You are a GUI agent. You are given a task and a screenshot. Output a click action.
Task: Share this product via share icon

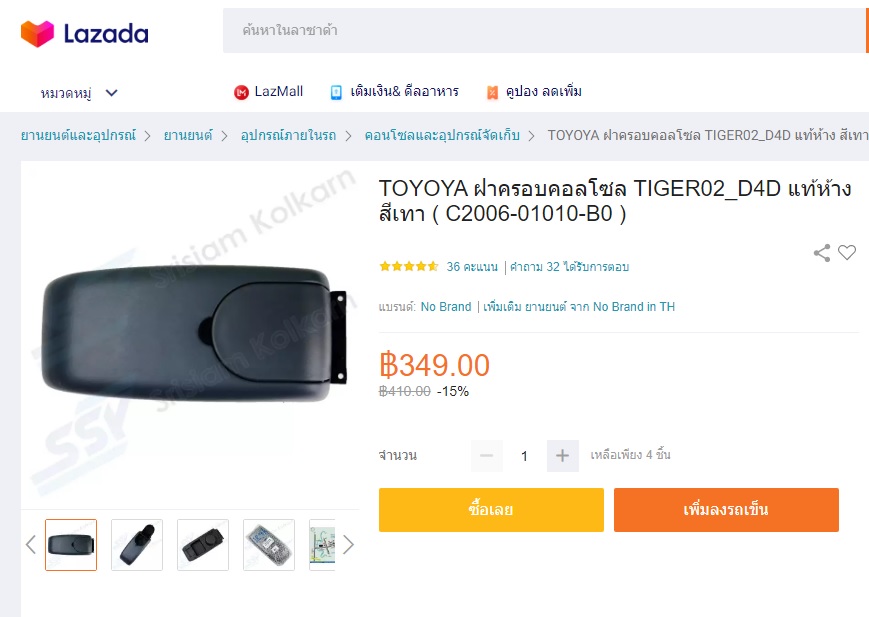822,253
